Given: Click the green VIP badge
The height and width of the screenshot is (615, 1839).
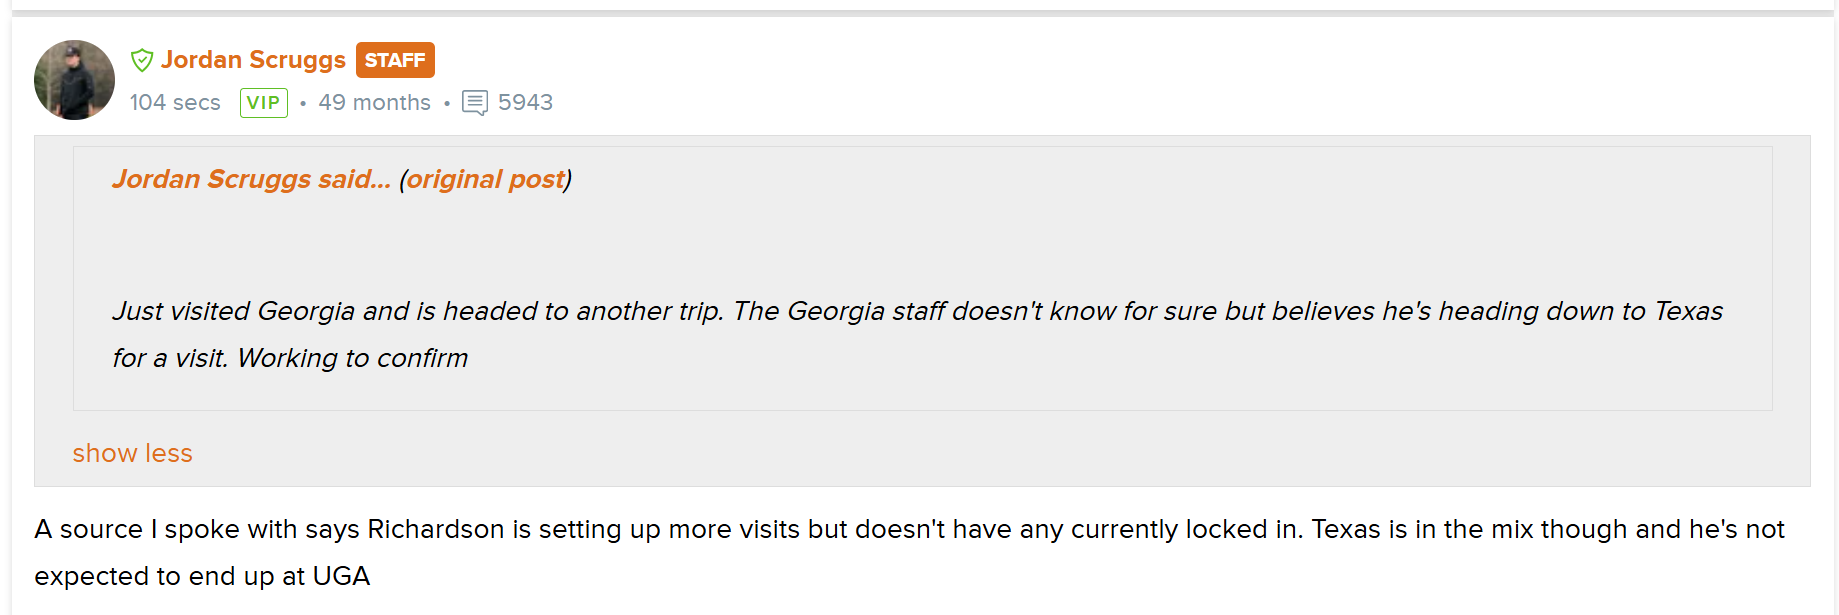Looking at the screenshot, I should tap(263, 103).
